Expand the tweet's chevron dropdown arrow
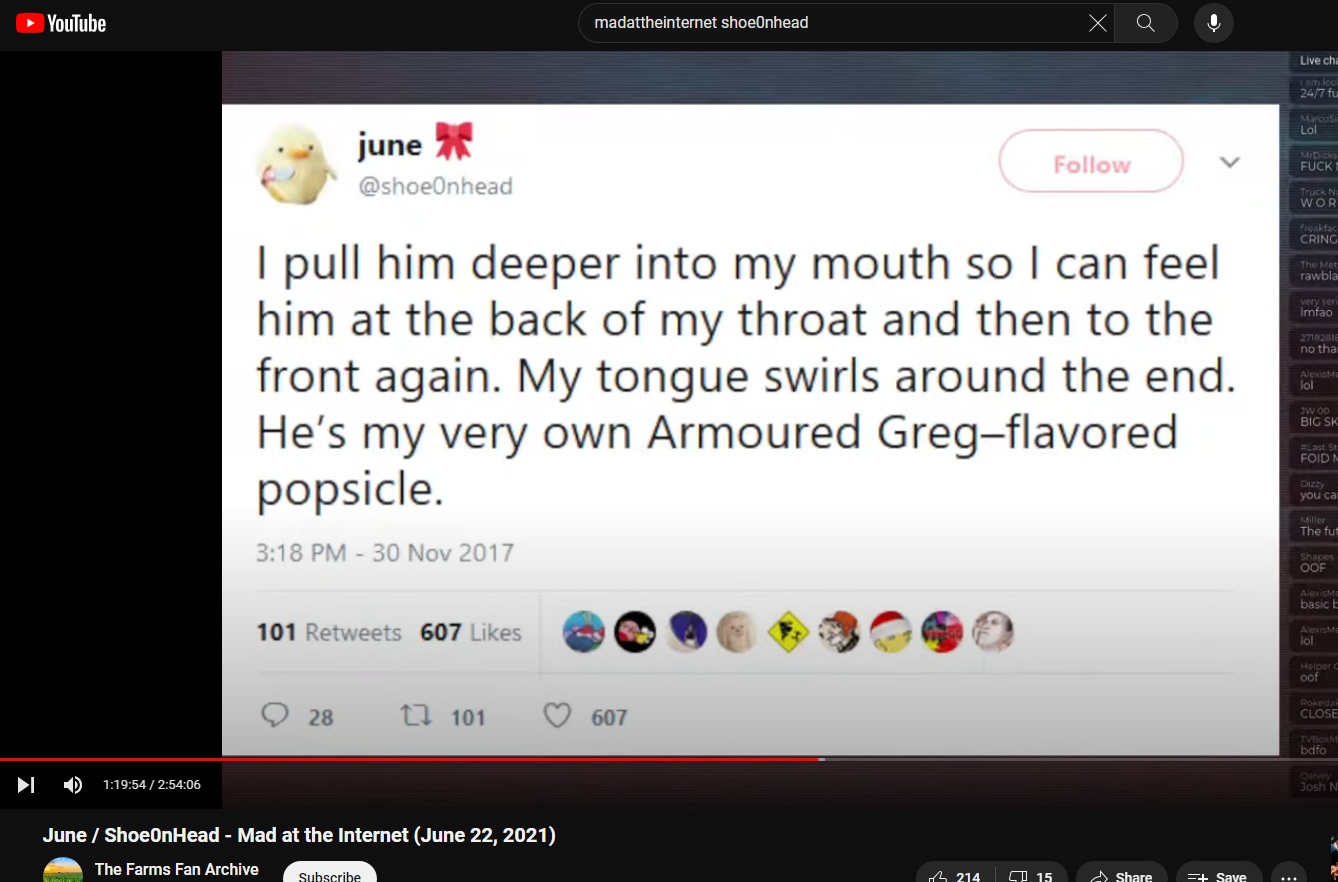The width and height of the screenshot is (1338, 882). point(1230,162)
